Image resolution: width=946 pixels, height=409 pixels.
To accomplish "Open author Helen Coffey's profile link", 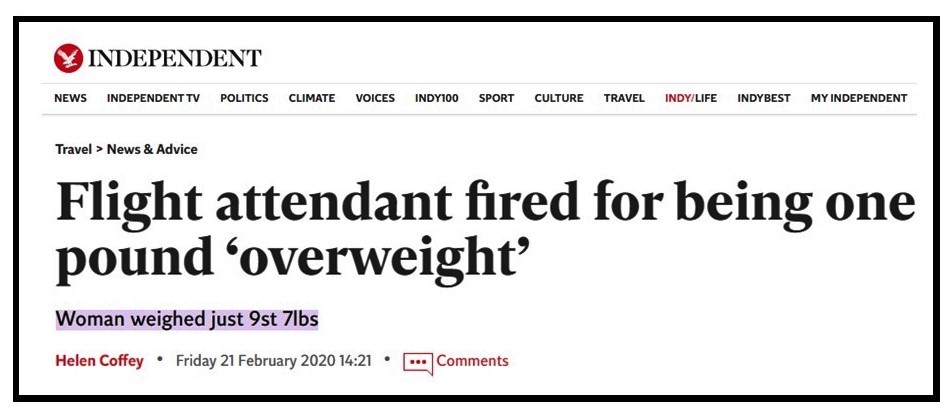I will (x=101, y=361).
